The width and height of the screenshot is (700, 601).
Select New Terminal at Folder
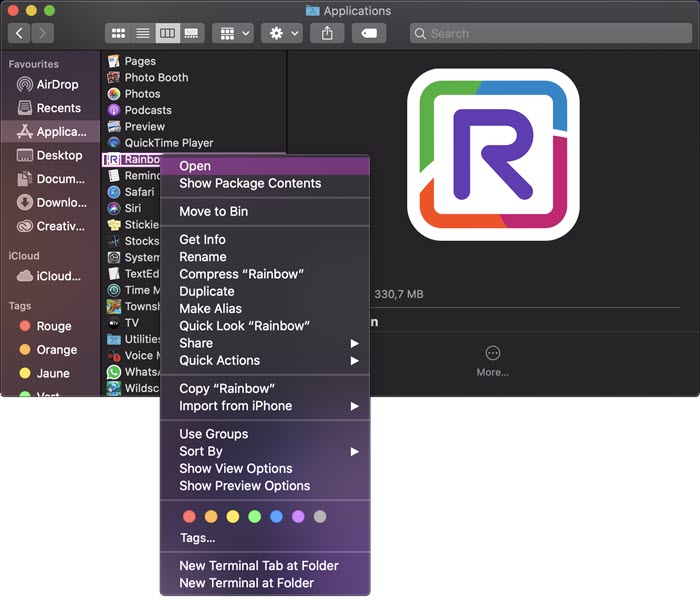(246, 583)
